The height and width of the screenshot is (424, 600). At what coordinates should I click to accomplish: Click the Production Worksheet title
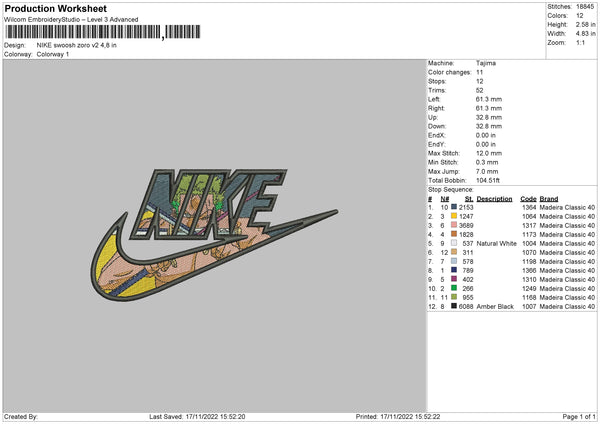click(x=55, y=8)
